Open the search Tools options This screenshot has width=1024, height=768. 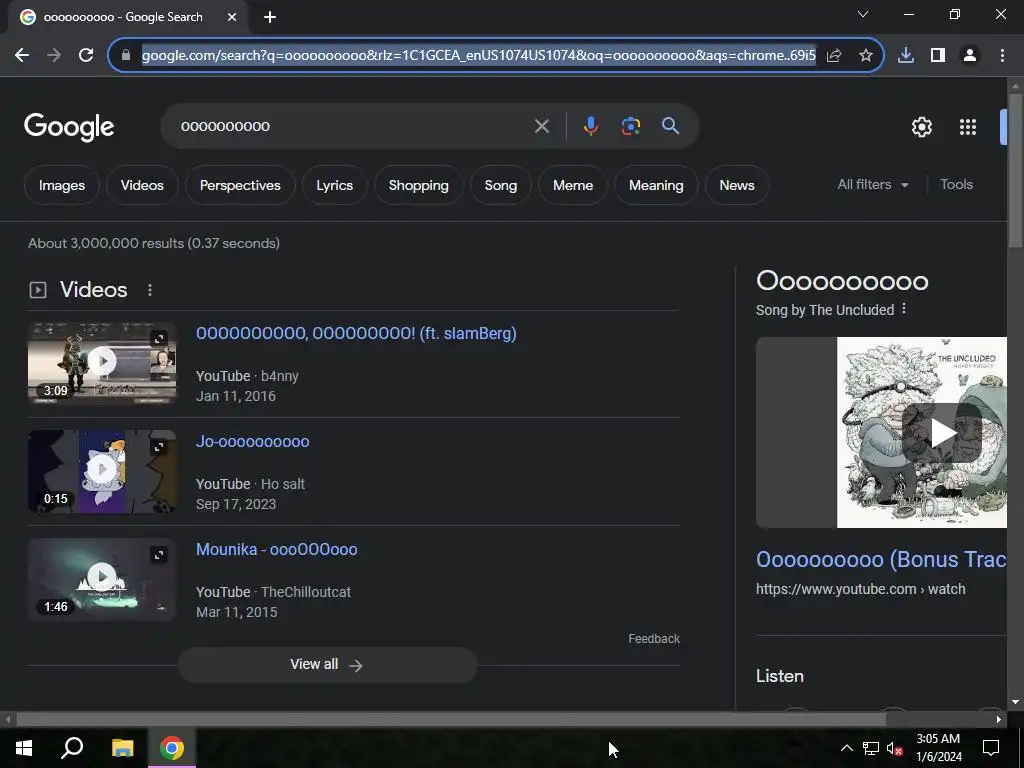click(x=956, y=185)
